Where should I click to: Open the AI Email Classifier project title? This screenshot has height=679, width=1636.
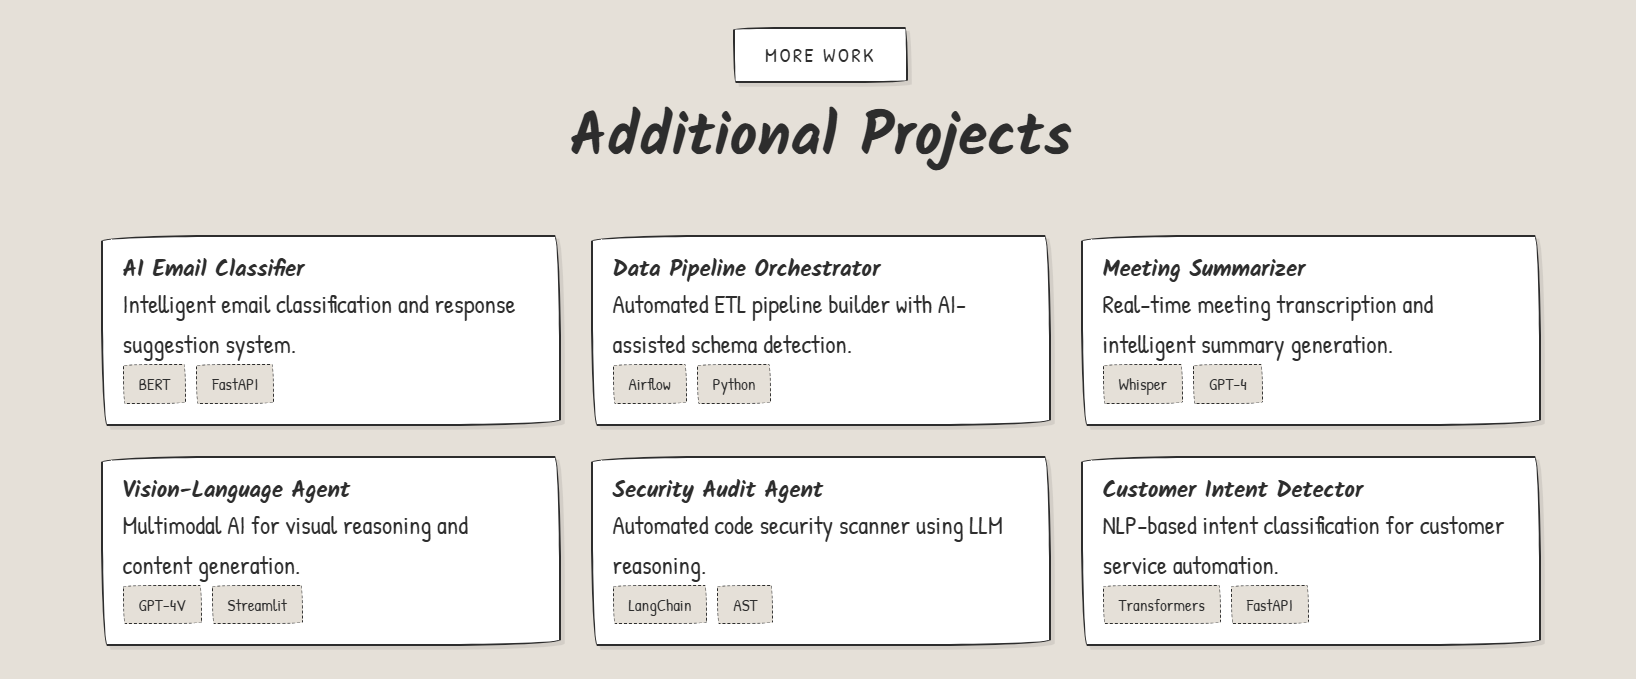pyautogui.click(x=213, y=268)
